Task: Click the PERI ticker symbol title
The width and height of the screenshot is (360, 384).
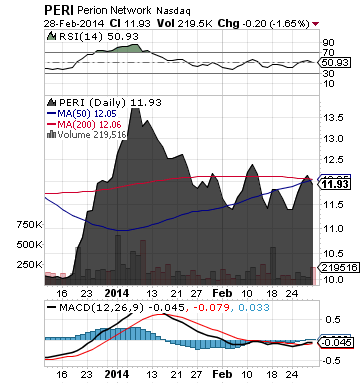Action: pyautogui.click(x=59, y=10)
